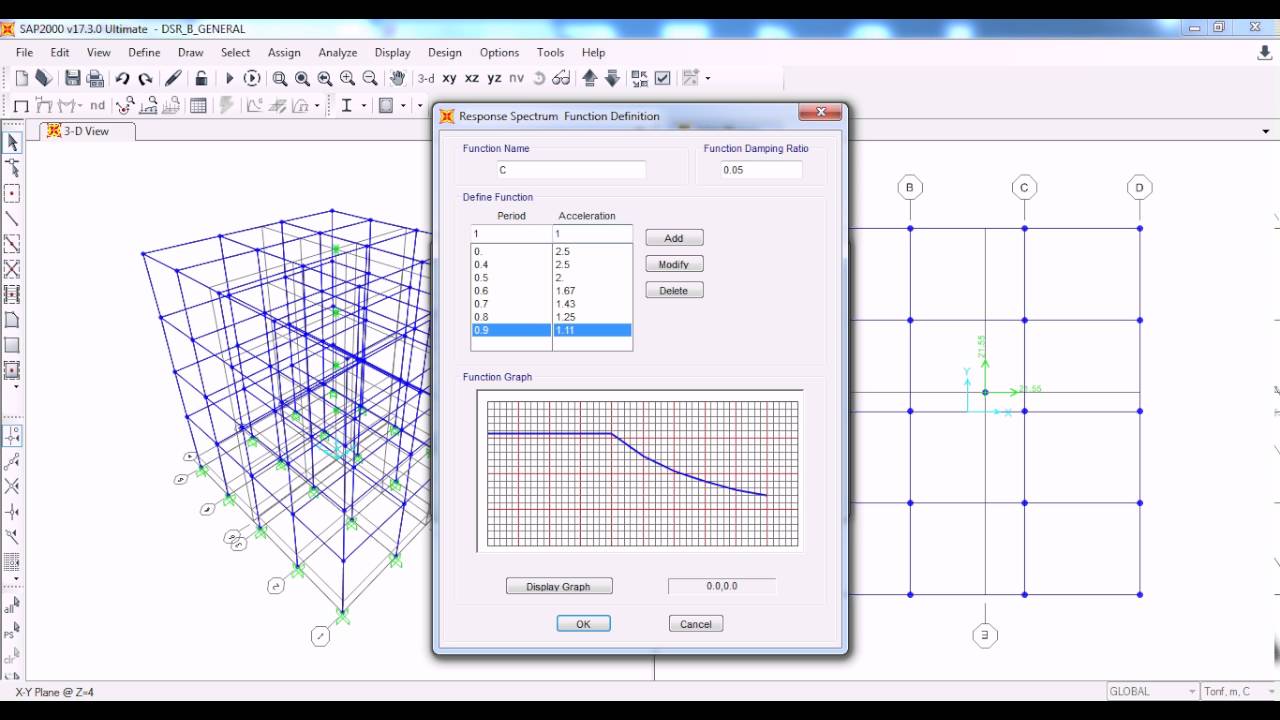Click the Print icon in the toolbar
The width and height of the screenshot is (1280, 720).
pyautogui.click(x=96, y=78)
